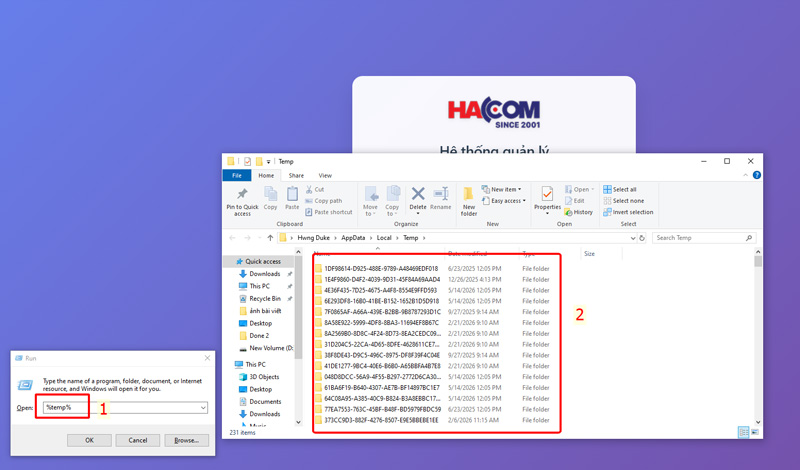Switch to the View tab
800x470 pixels.
[x=325, y=175]
